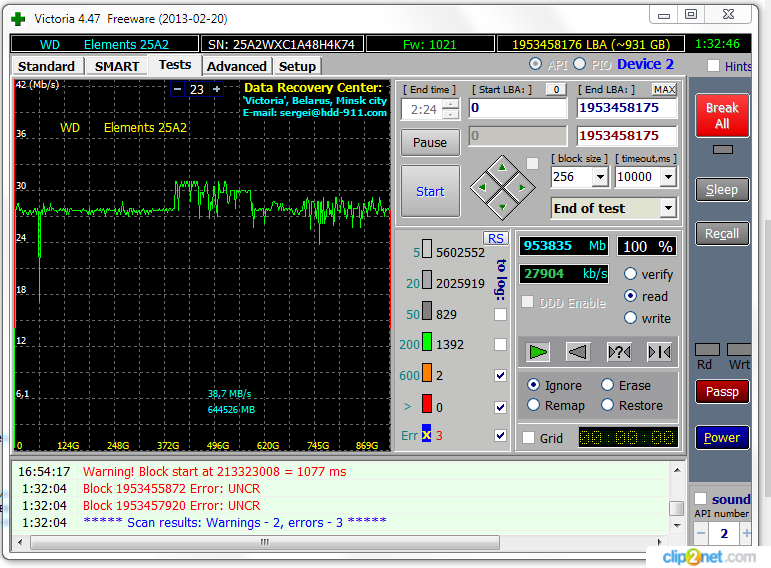Open the Advanced tab
This screenshot has width=771, height=568.
point(237,66)
